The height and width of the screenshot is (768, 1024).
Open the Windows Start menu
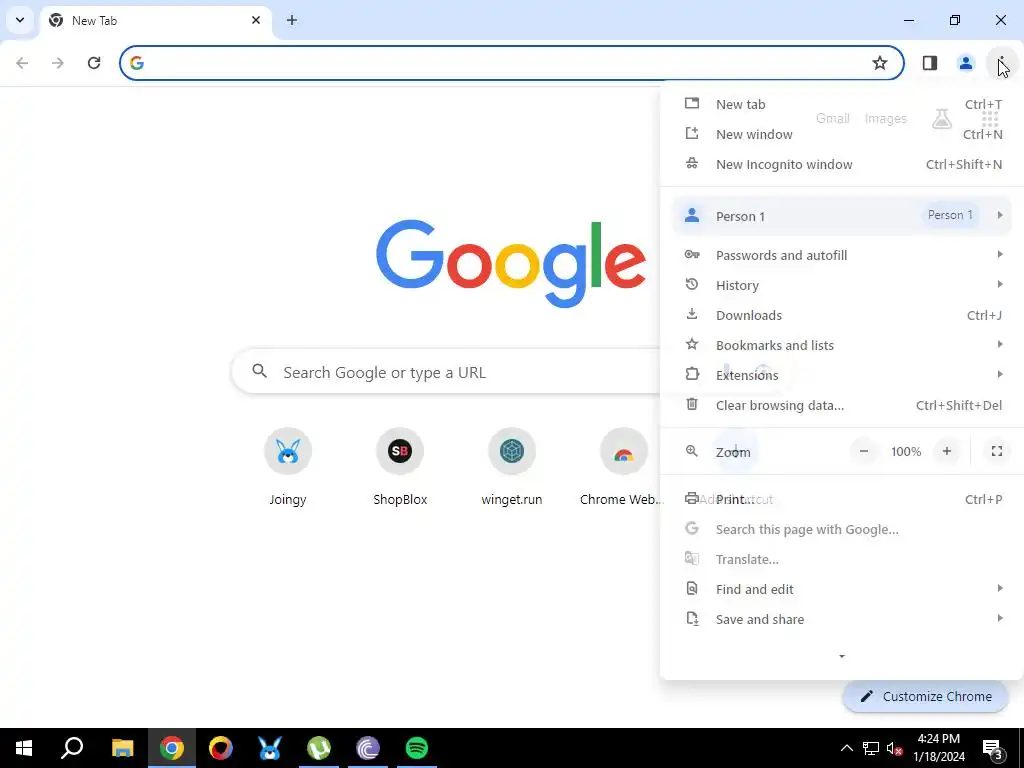24,748
